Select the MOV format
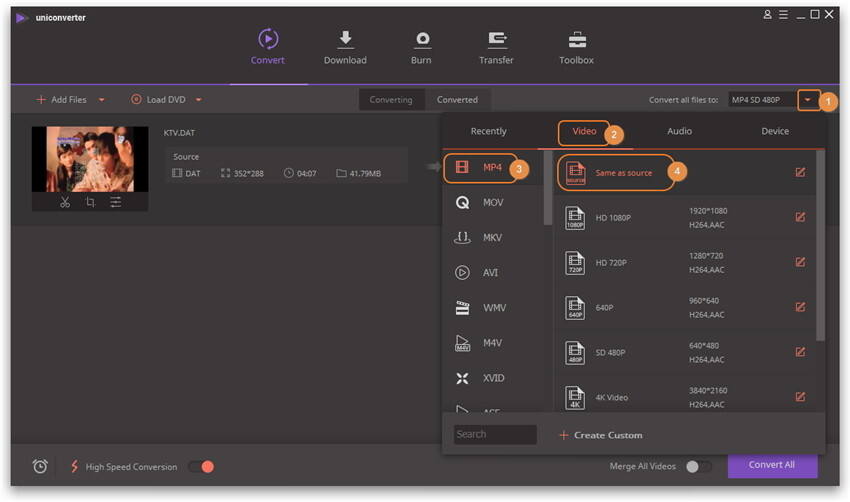Screen dimensions: 850x502 point(493,203)
